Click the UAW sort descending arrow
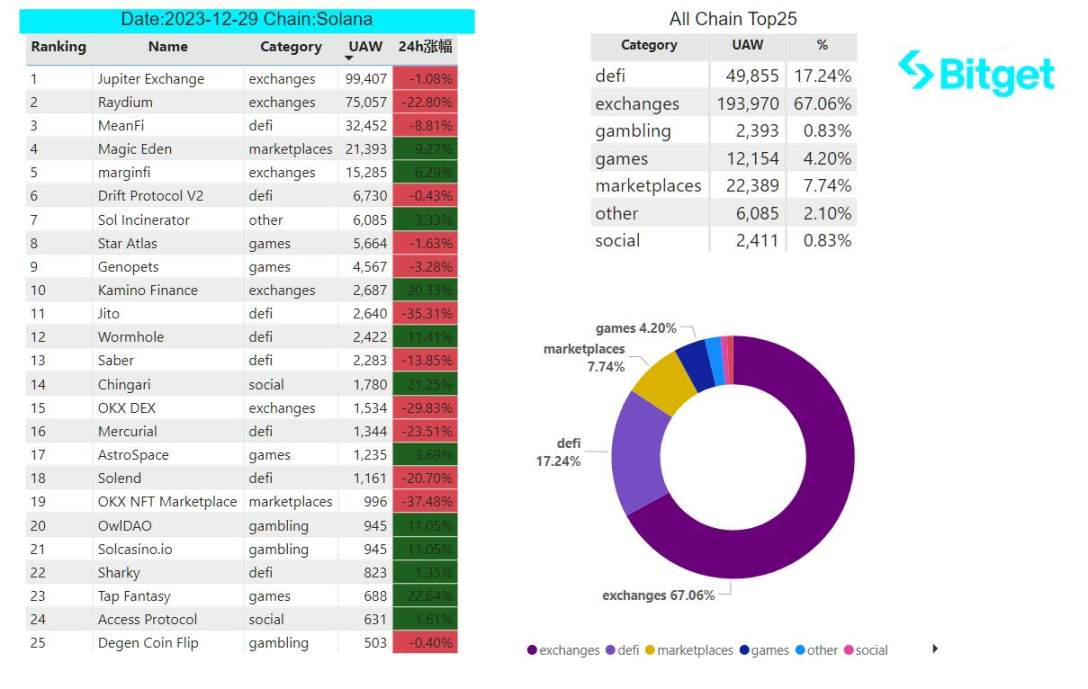The image size is (1088, 689). 349,59
